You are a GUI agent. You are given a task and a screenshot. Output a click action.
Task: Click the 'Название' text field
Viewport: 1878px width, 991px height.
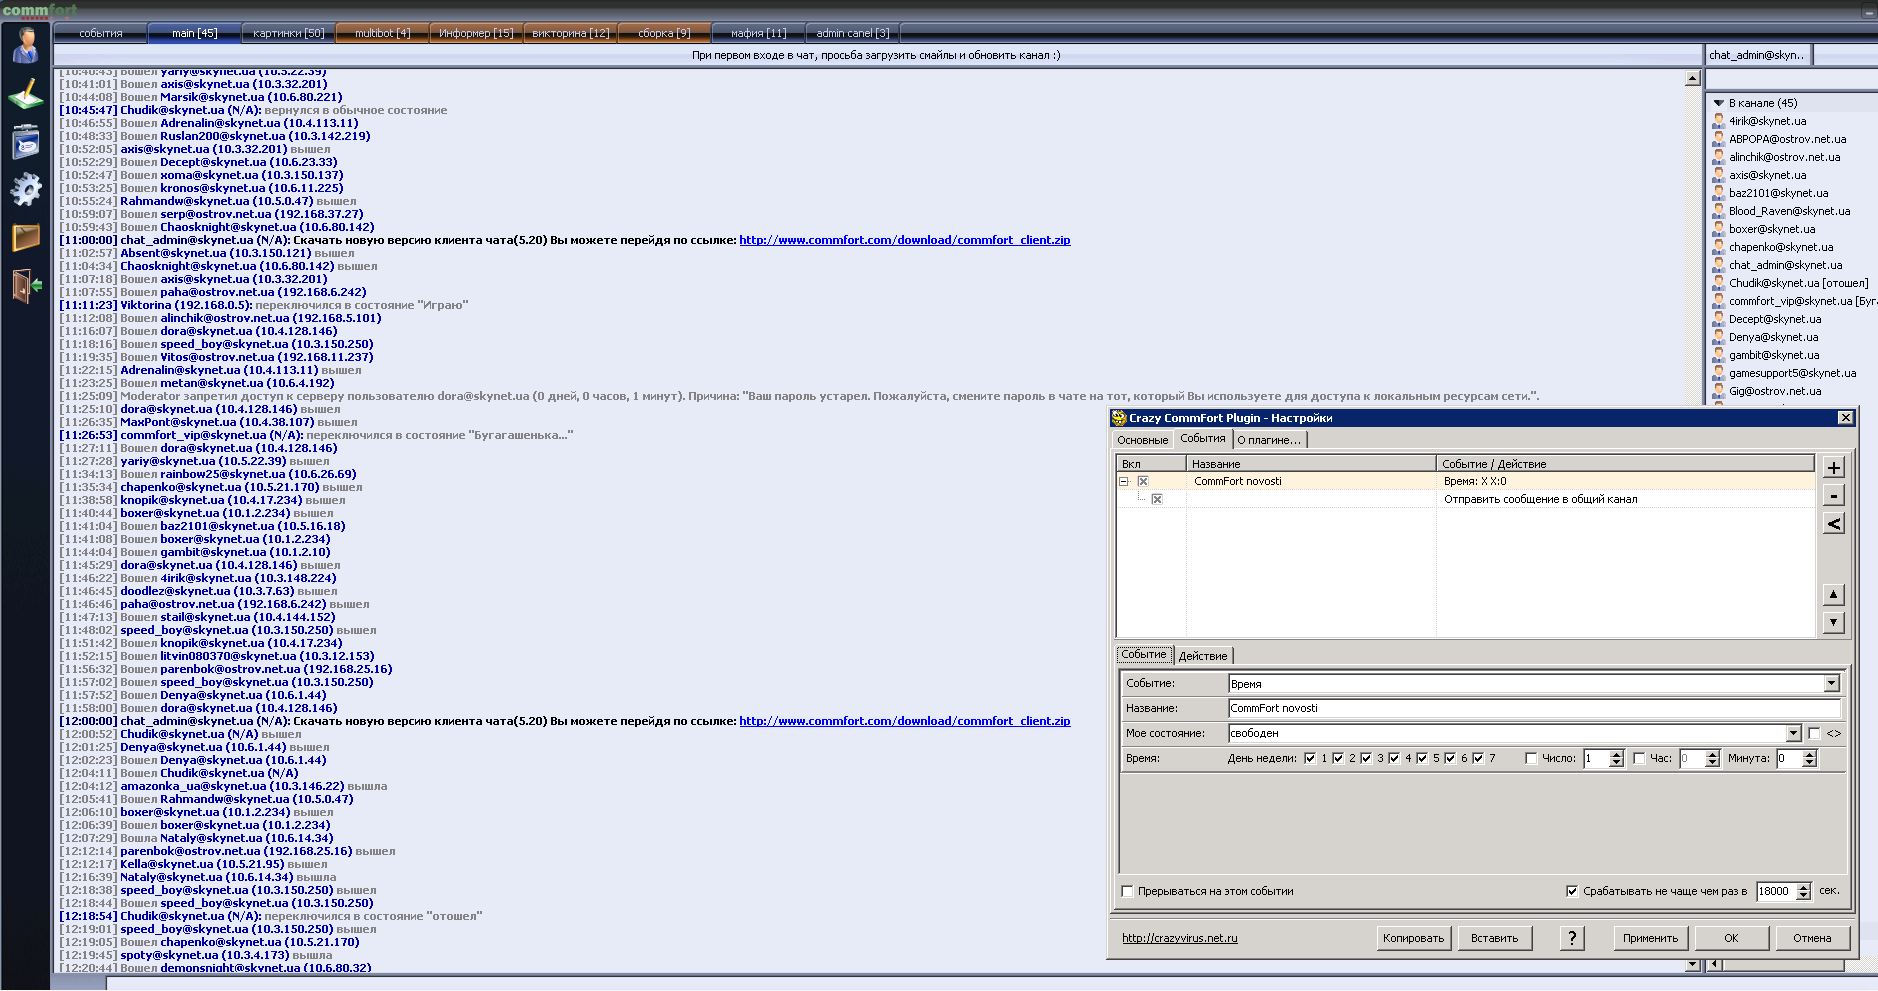(1533, 708)
